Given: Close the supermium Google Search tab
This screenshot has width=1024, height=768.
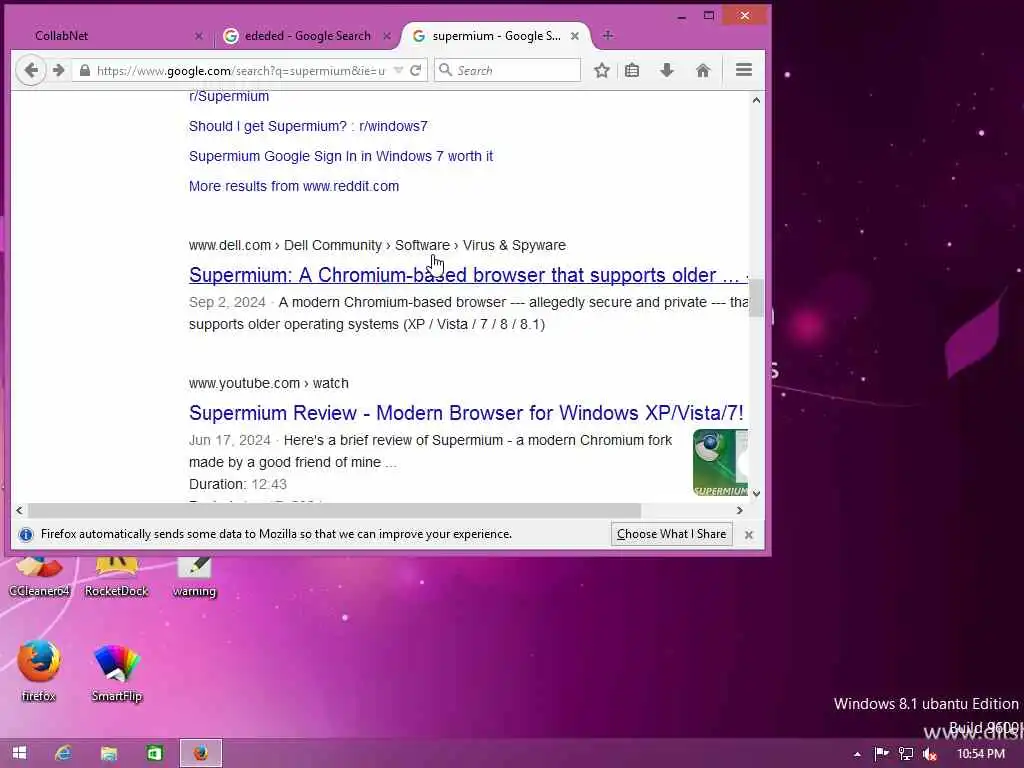Looking at the screenshot, I should pos(575,37).
